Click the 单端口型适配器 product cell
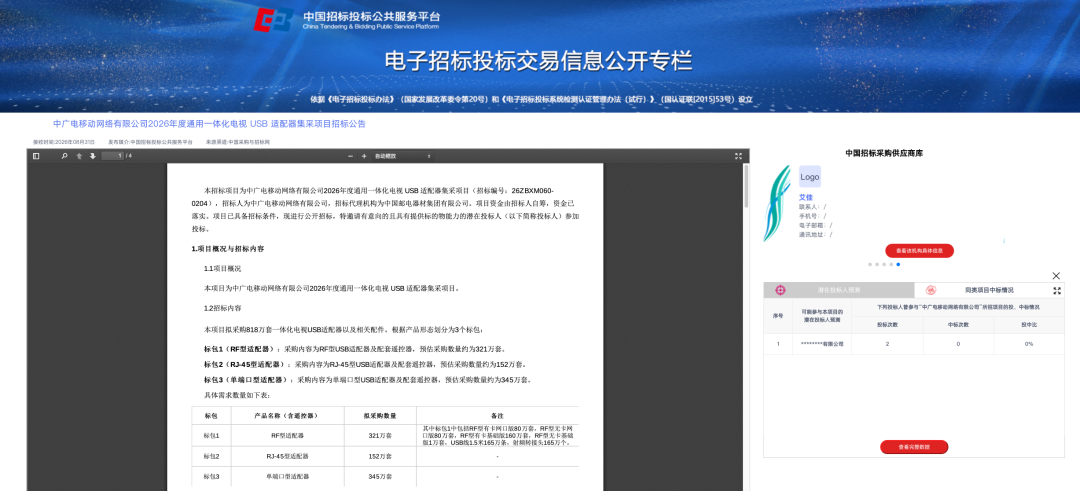The width and height of the screenshot is (1080, 491). click(287, 477)
